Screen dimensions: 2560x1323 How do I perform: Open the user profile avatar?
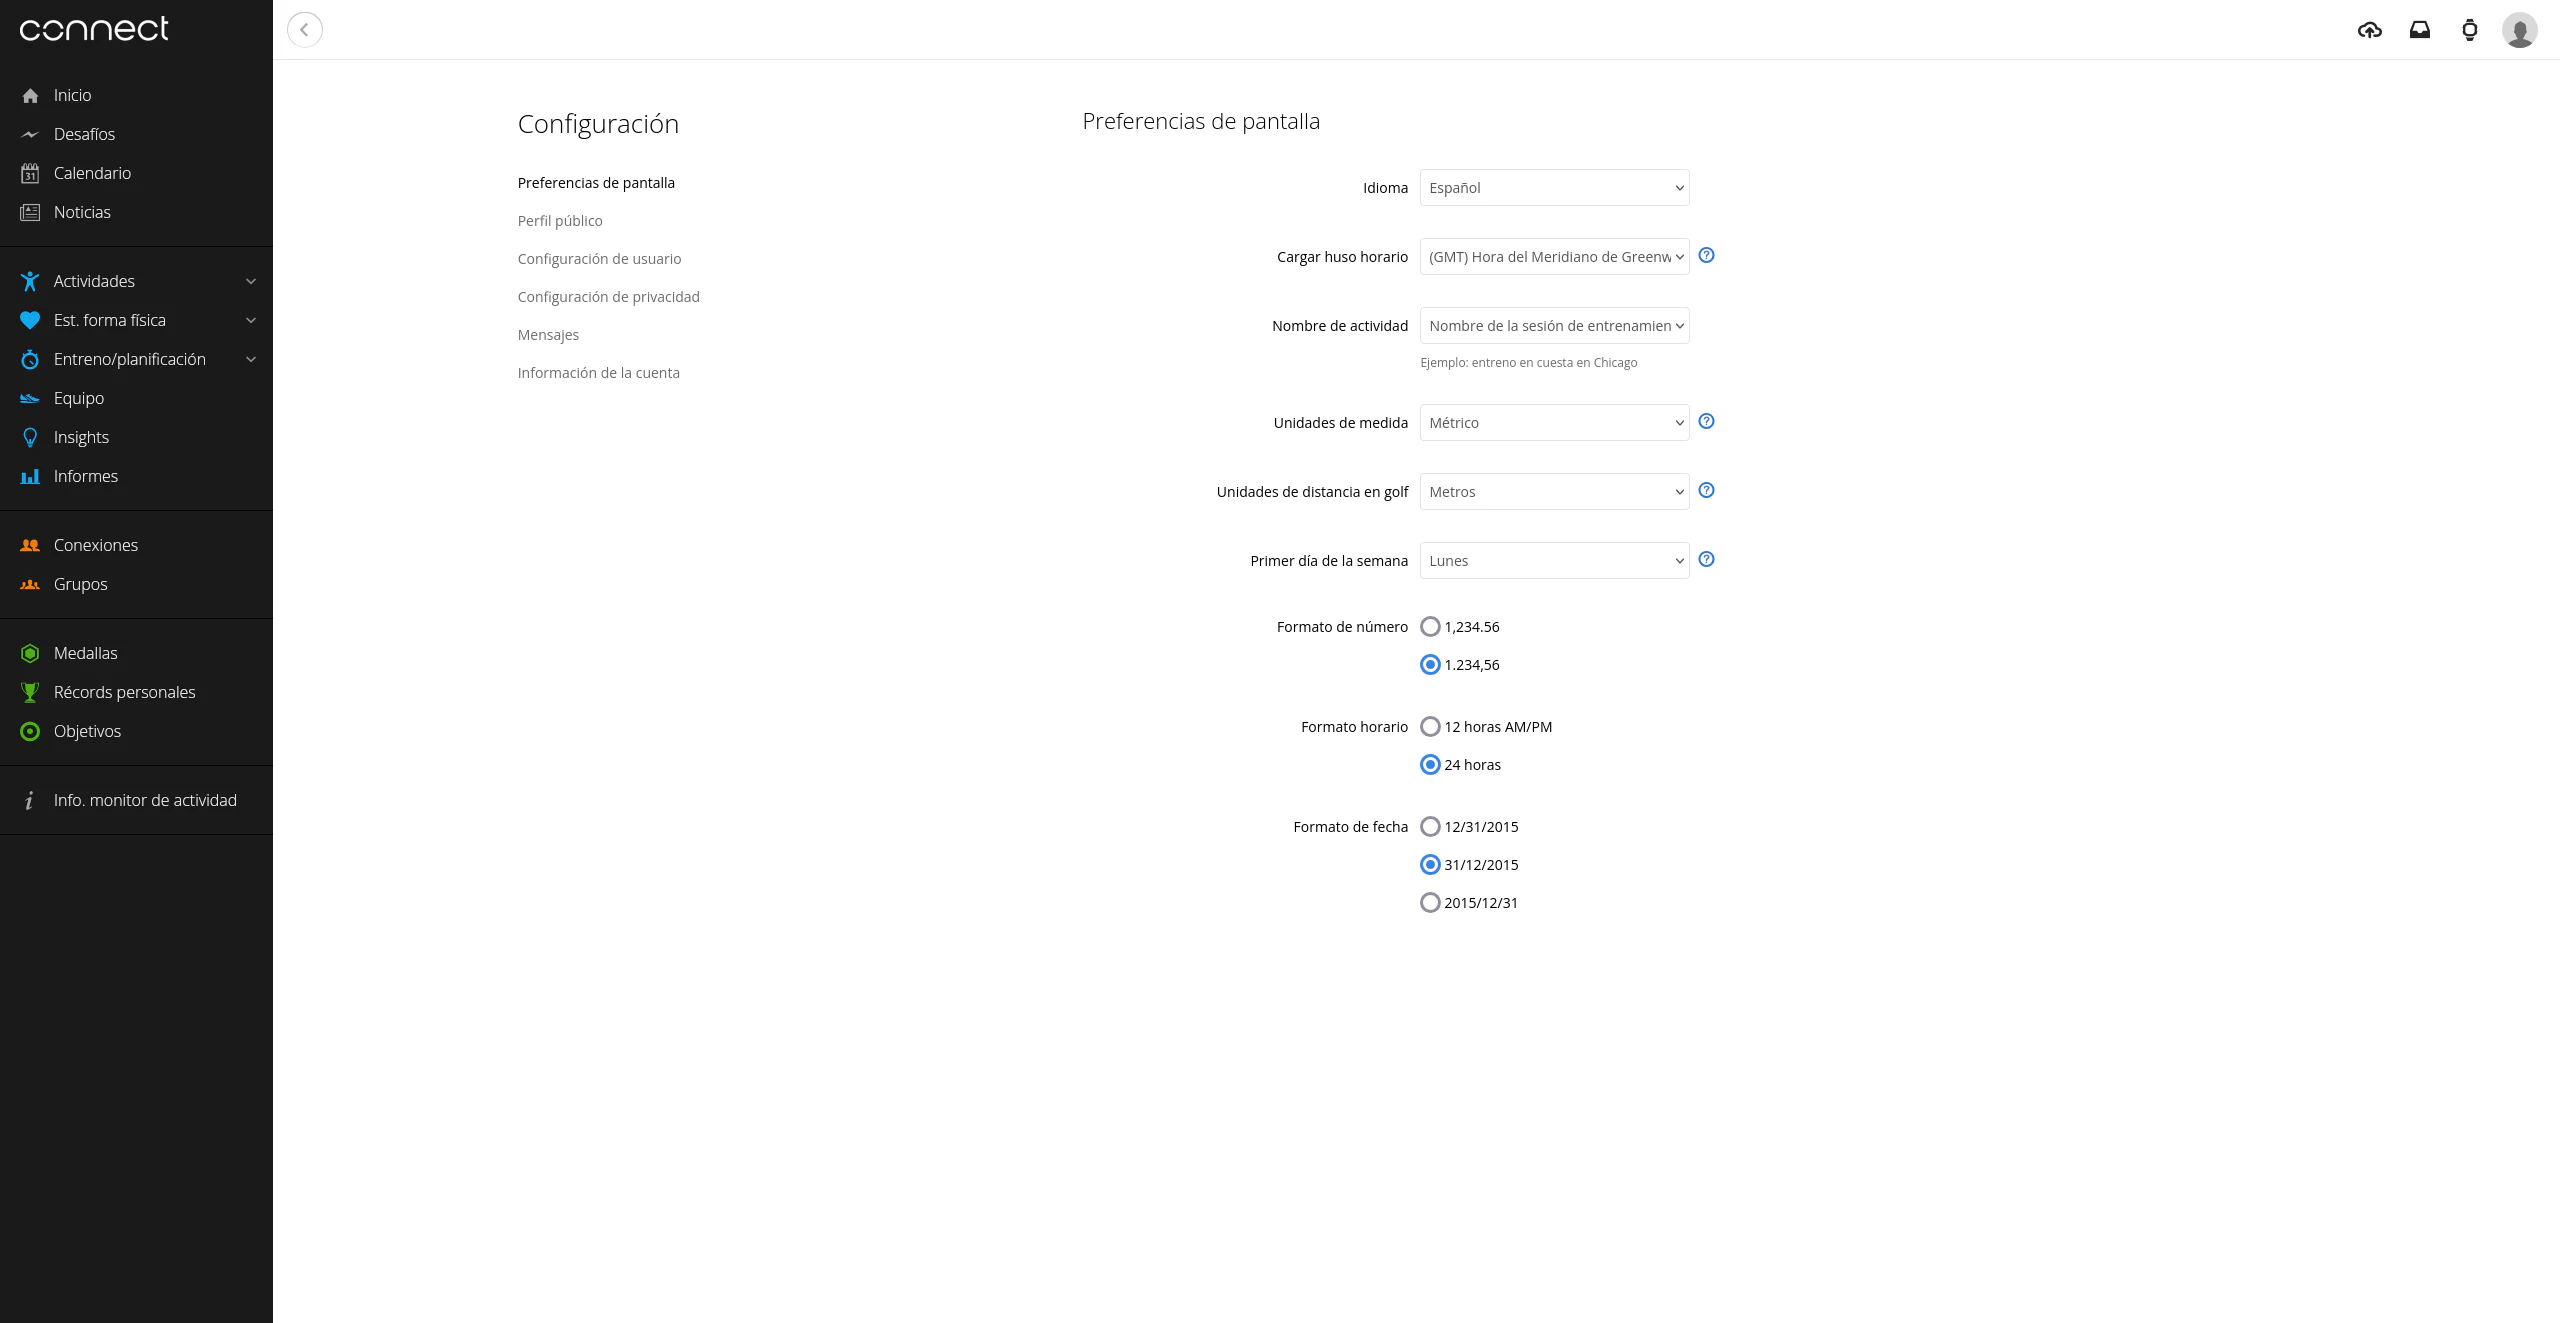coord(2519,30)
